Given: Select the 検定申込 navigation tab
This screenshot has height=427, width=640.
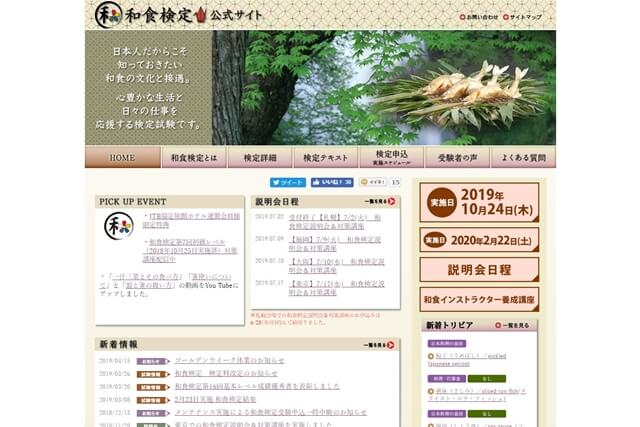Looking at the screenshot, I should tap(392, 157).
